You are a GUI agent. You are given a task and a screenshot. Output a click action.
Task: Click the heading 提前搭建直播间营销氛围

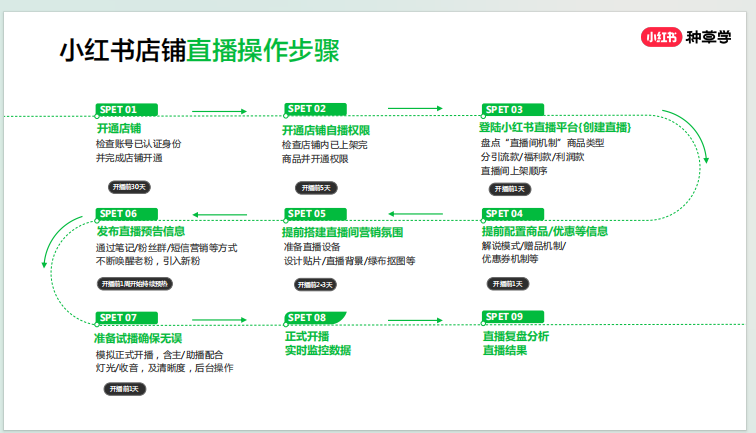tap(342, 232)
